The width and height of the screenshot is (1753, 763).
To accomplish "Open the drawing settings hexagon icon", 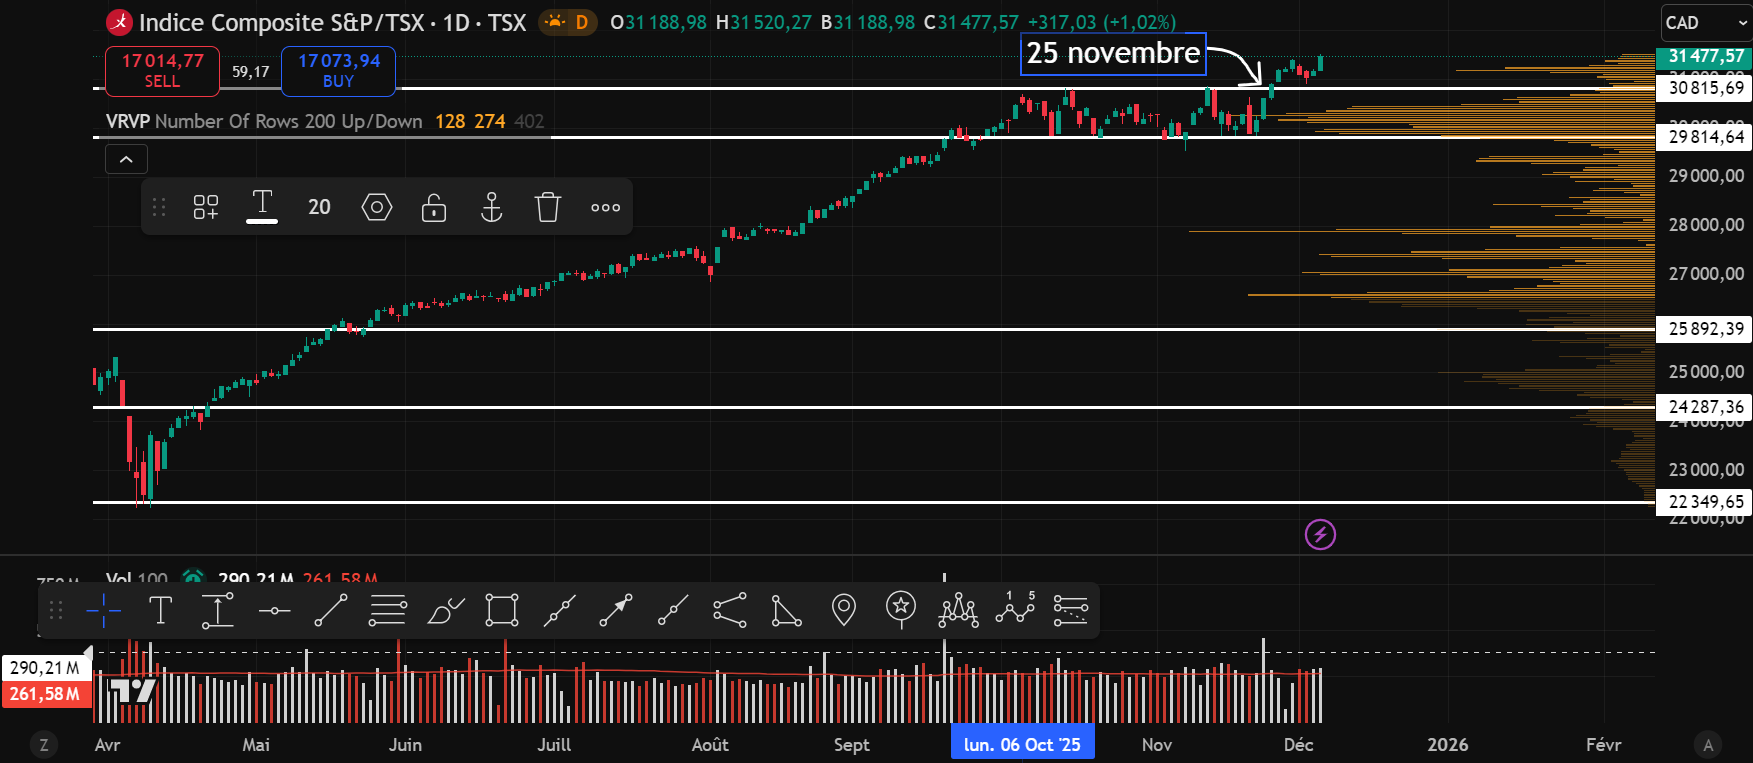I will [377, 207].
